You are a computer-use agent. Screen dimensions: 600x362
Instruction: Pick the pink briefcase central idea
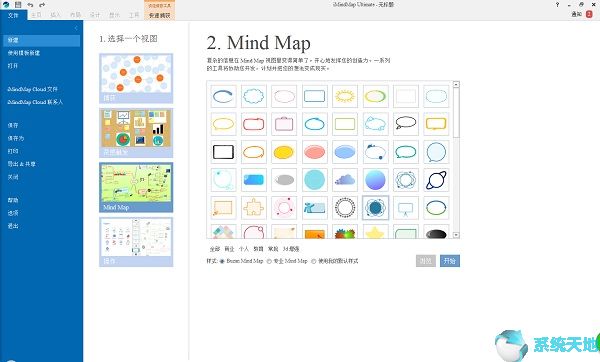pos(284,124)
